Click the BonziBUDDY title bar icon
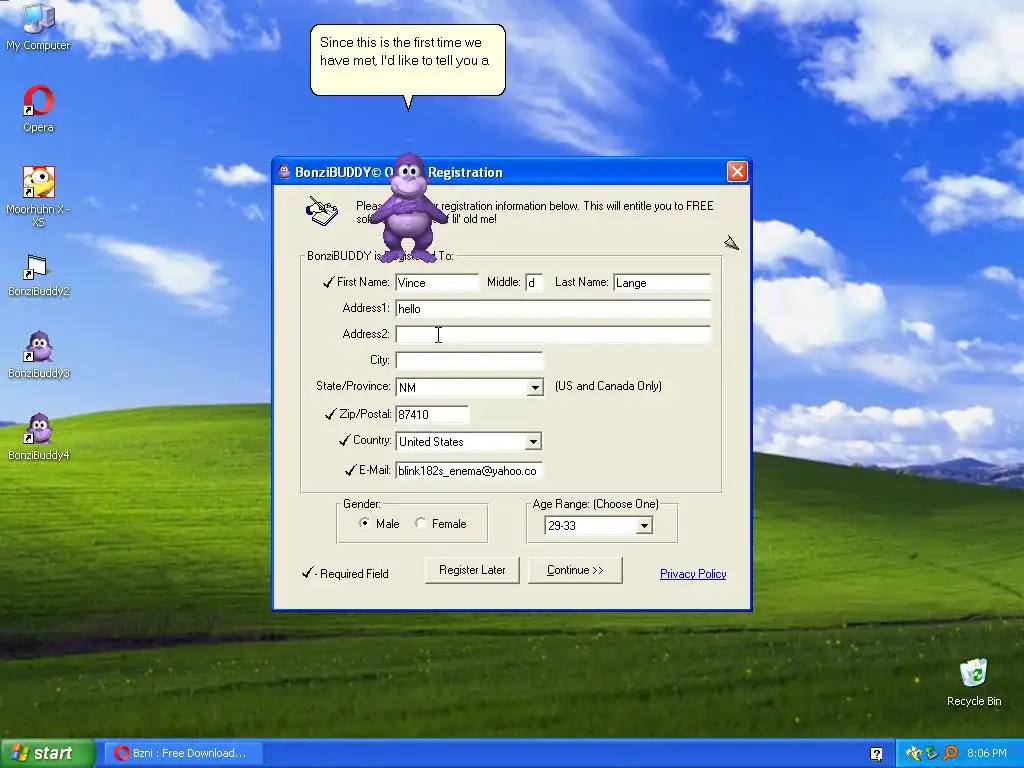Image resolution: width=1024 pixels, height=768 pixels. (x=284, y=172)
